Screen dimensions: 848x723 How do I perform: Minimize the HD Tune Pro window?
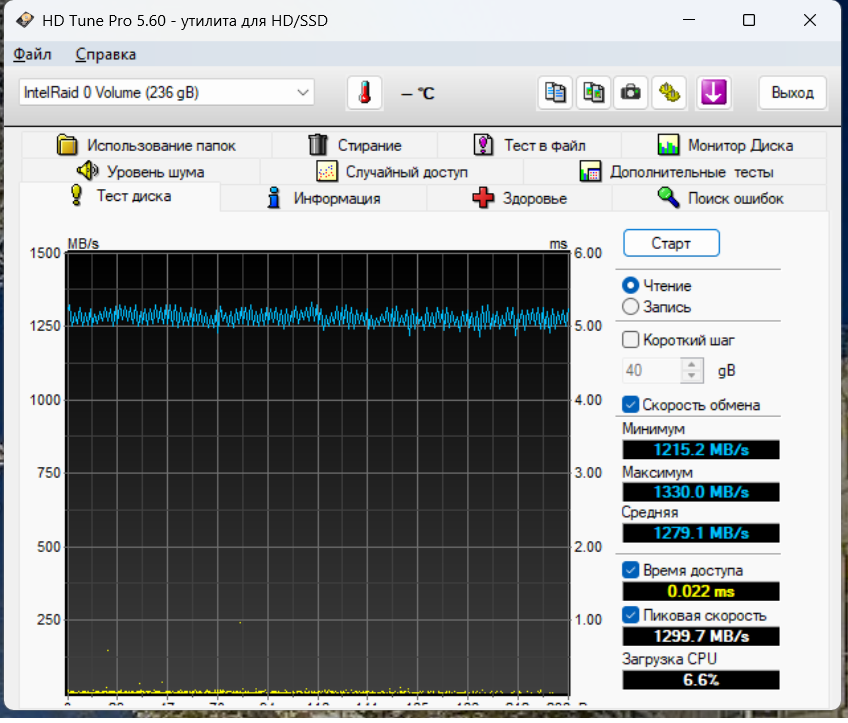click(x=688, y=21)
